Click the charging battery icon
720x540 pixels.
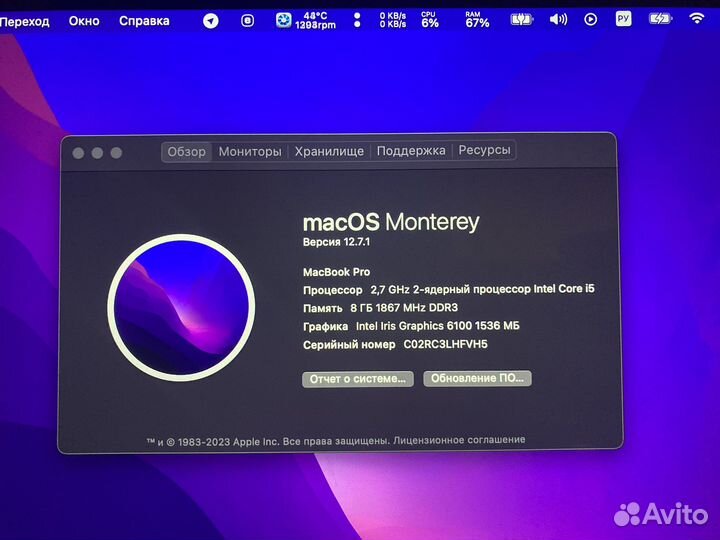coord(660,19)
